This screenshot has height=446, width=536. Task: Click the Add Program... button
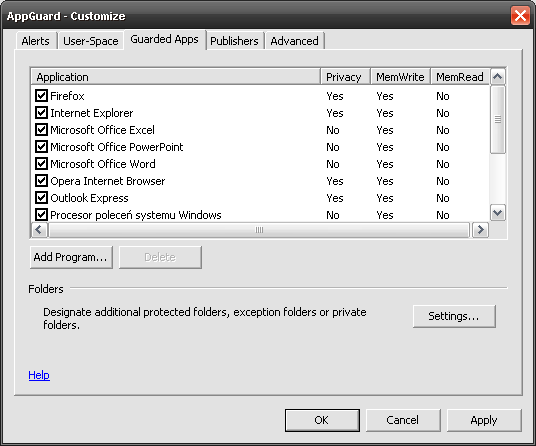click(x=71, y=257)
